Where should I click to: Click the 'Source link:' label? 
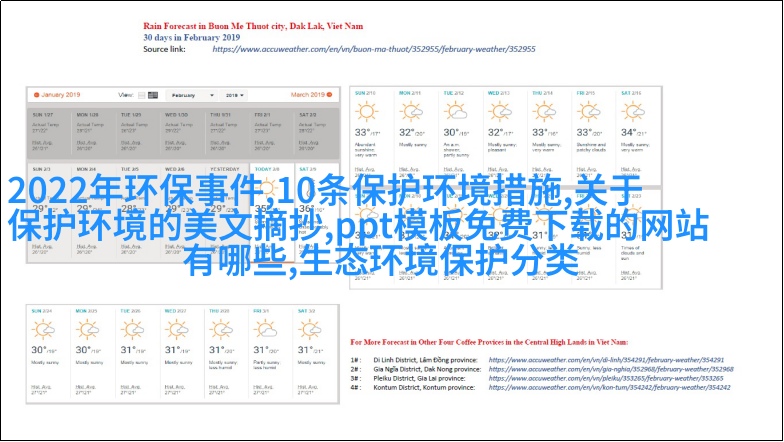pos(164,49)
